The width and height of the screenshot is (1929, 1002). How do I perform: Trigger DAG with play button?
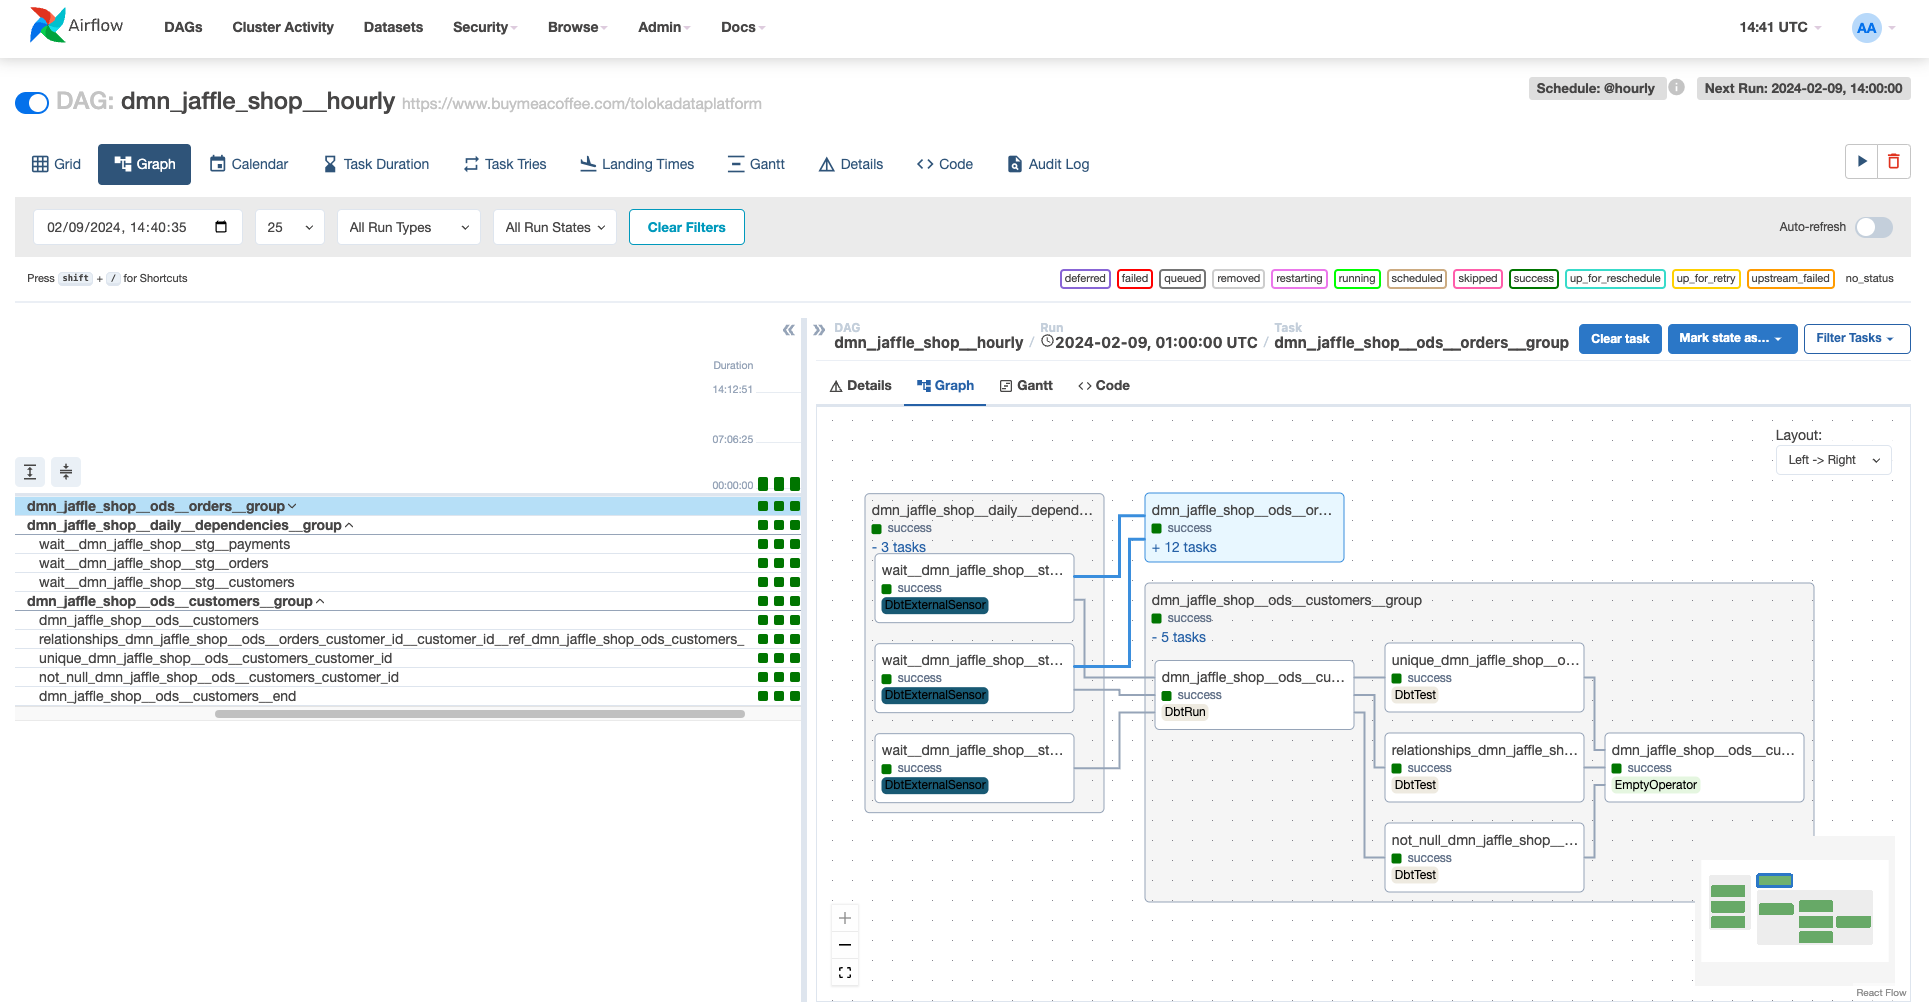tap(1861, 162)
